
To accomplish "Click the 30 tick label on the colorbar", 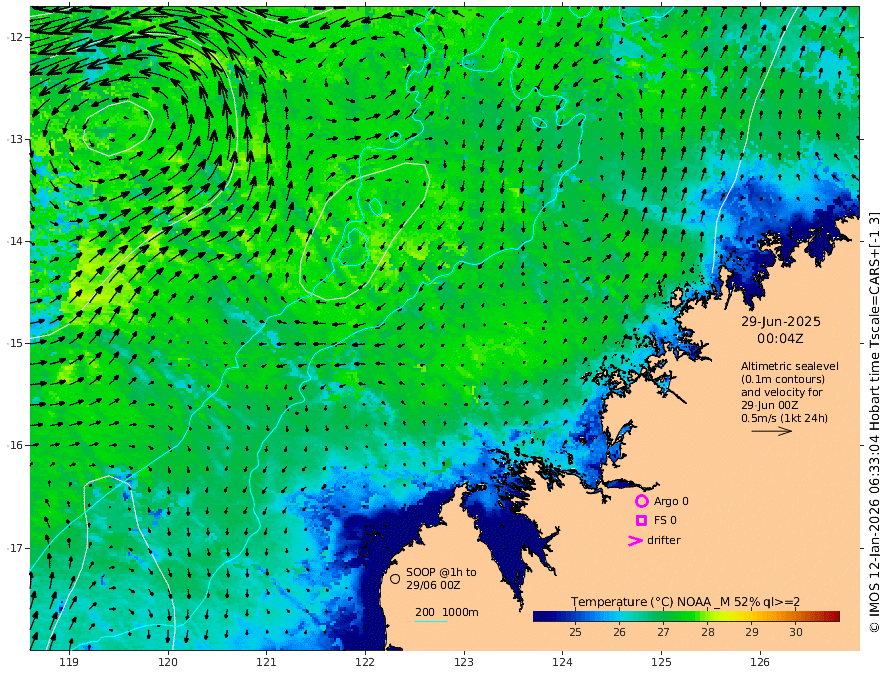I will pos(796,632).
